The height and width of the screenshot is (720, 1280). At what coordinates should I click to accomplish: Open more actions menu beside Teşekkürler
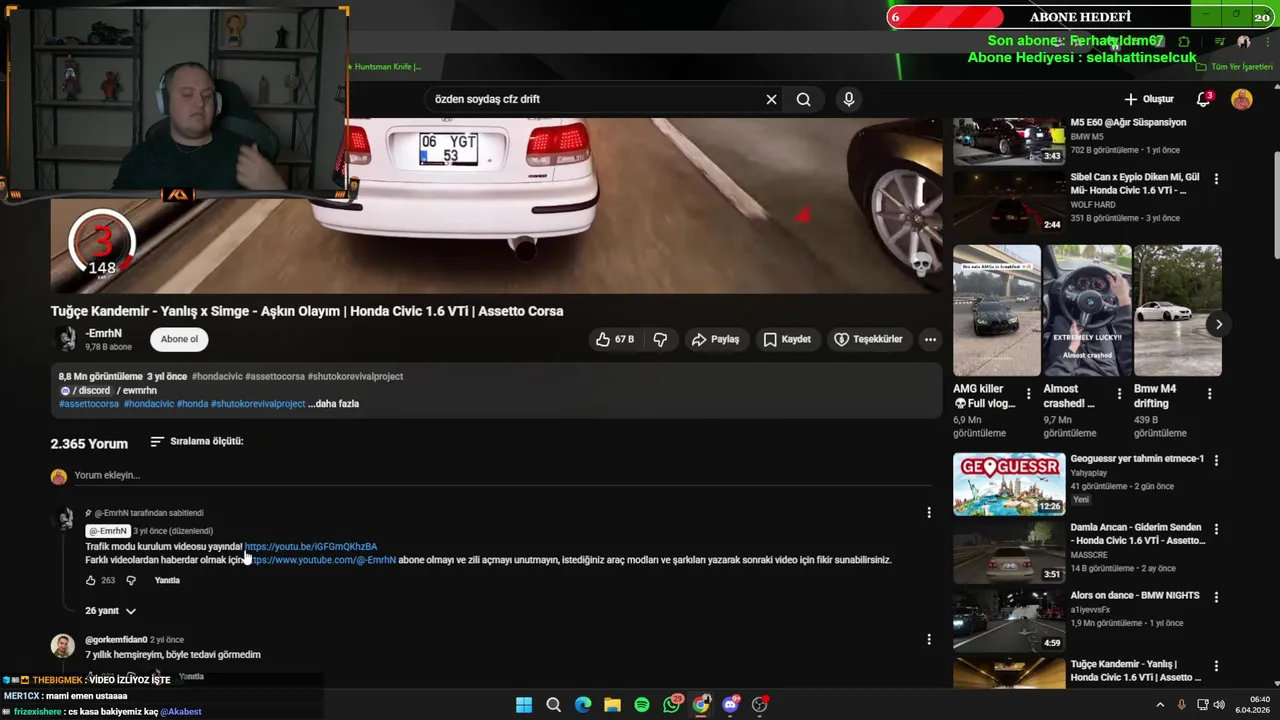point(930,339)
